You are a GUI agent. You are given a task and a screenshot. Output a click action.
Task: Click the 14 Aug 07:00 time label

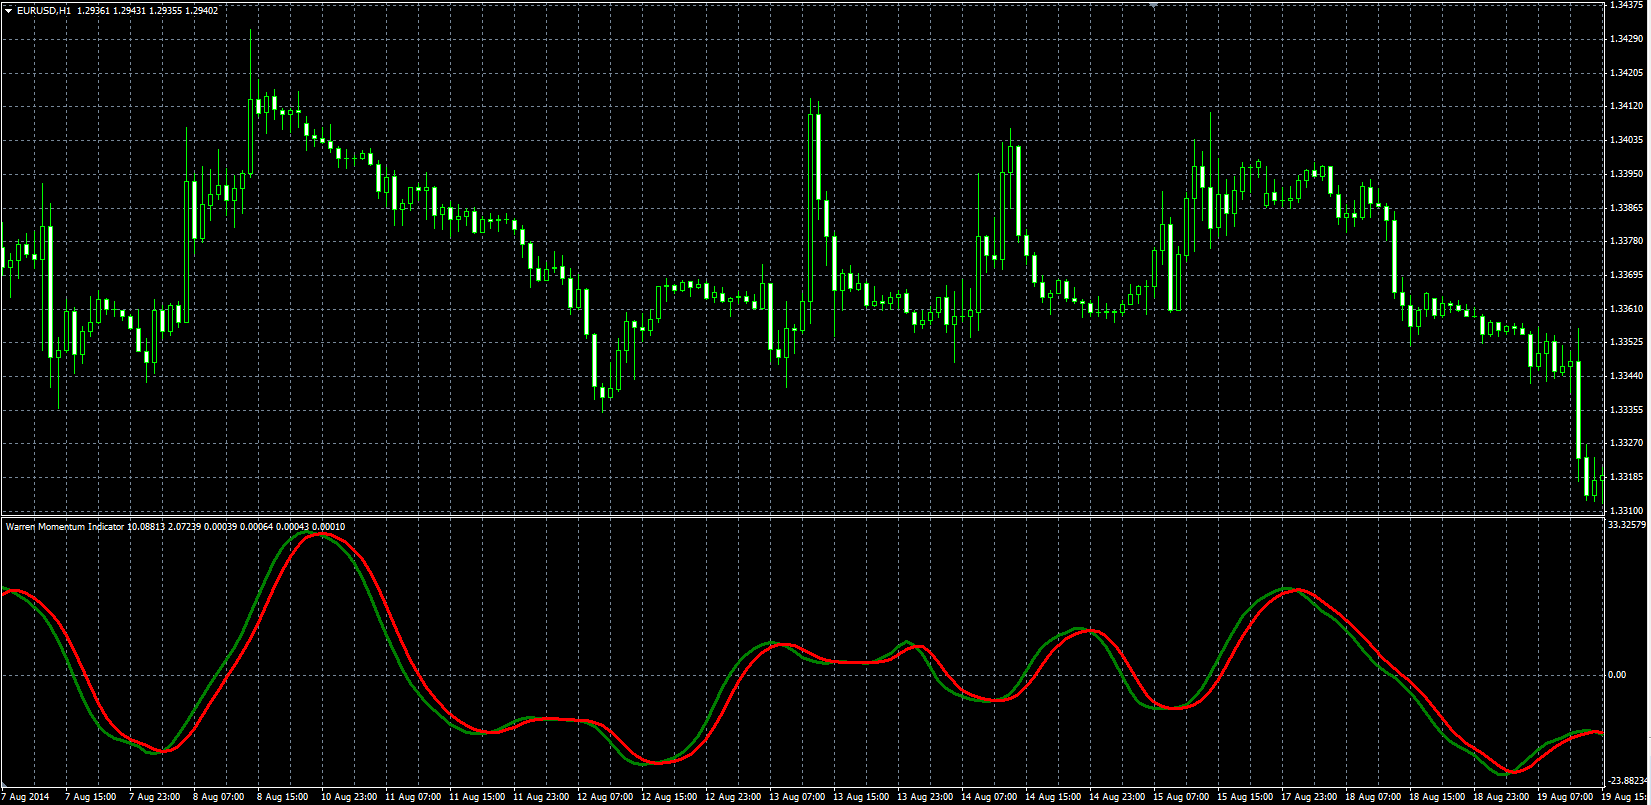[x=989, y=798]
